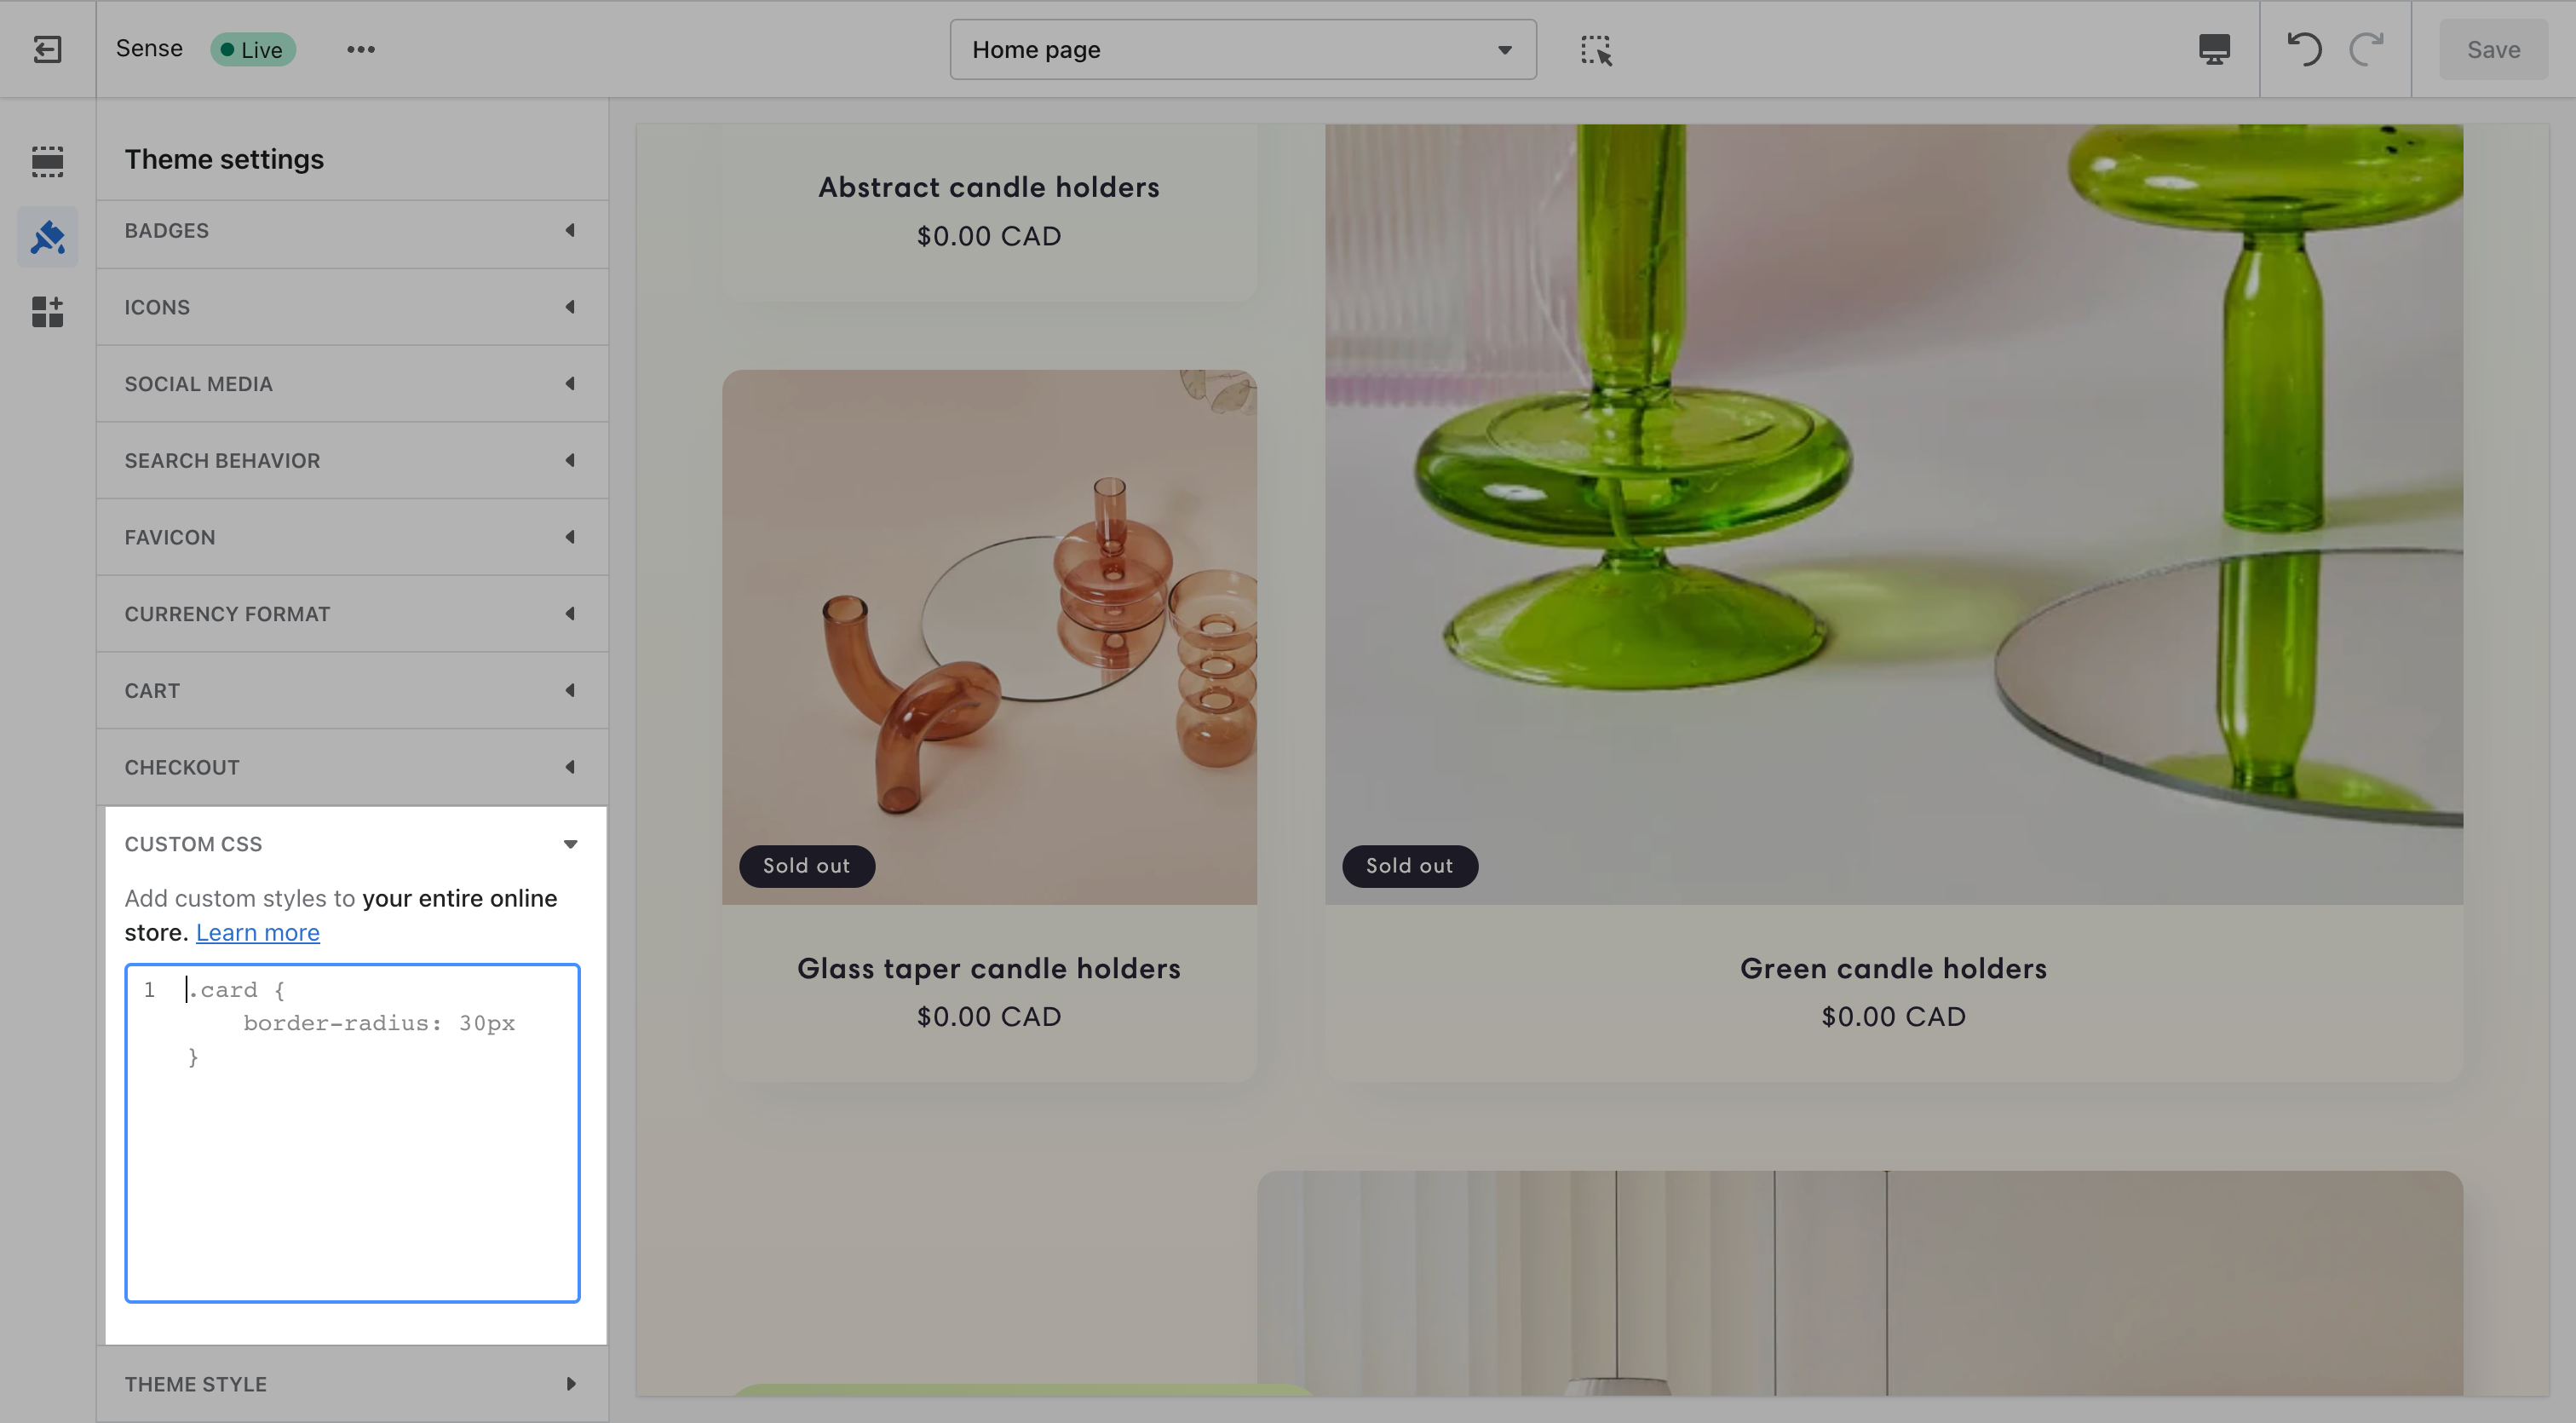Screen dimensions: 2576x1423
Task: Expand the CUSTOM CSS section
Action: pos(350,844)
